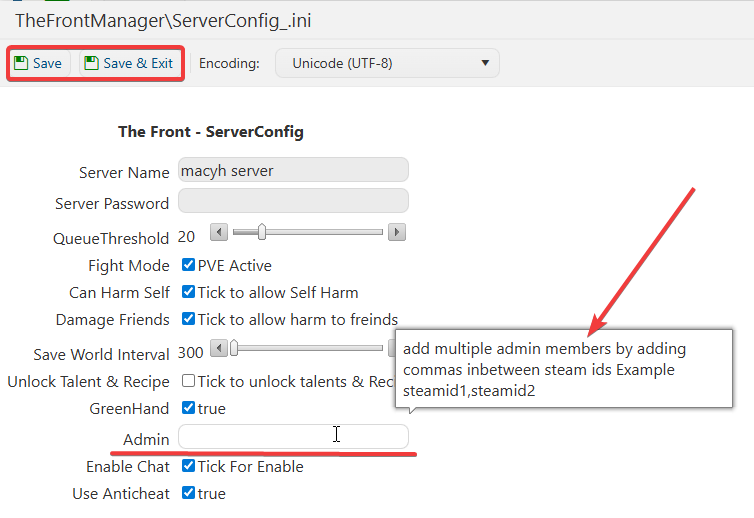Click the Use Anticheat label
This screenshot has width=754, height=518.
point(121,494)
